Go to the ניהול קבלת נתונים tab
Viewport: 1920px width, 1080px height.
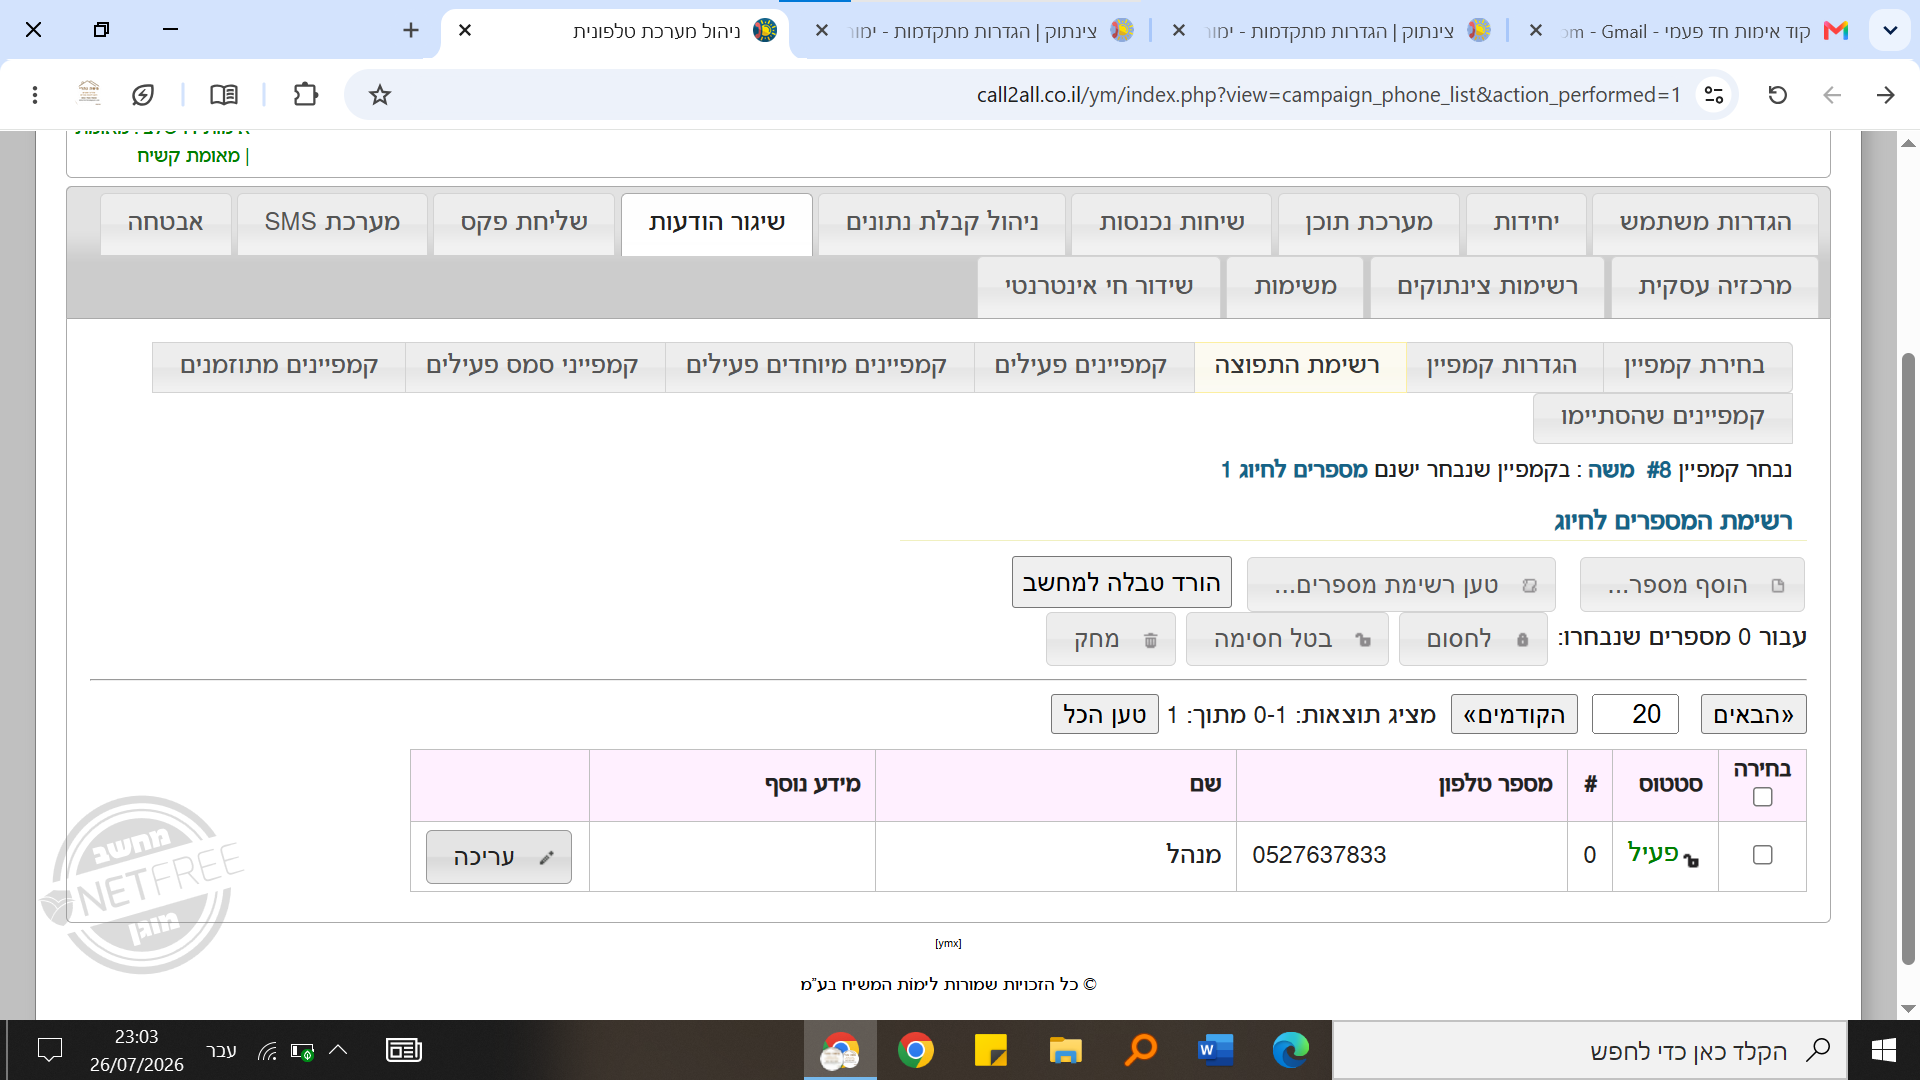point(942,223)
